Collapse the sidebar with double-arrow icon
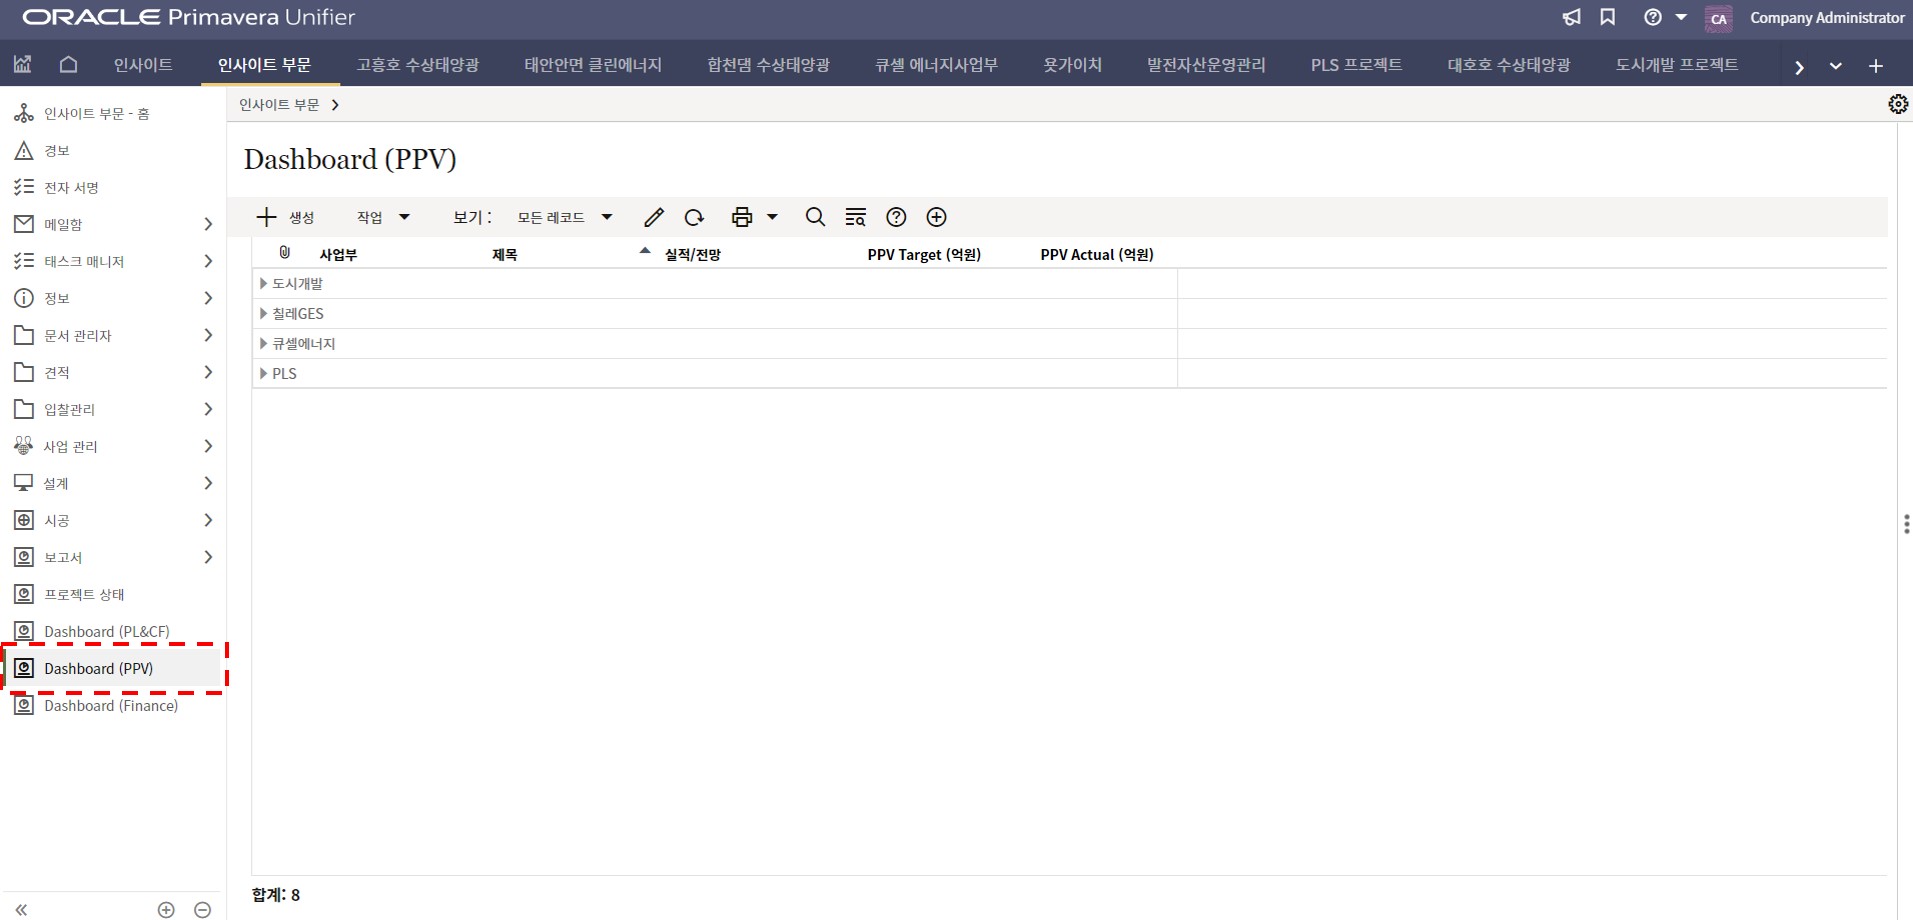Viewport: 1913px width, 920px height. coord(21,909)
